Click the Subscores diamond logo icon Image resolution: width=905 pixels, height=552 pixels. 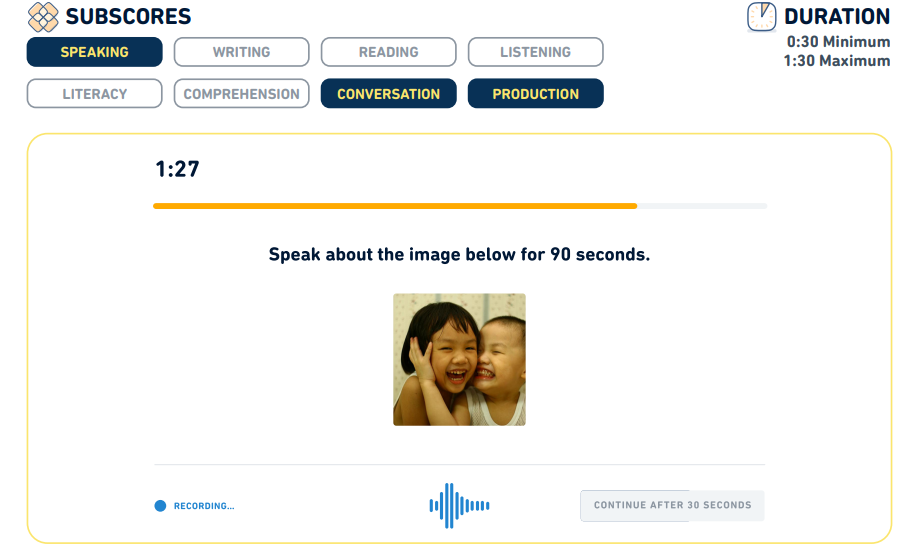tap(43, 17)
